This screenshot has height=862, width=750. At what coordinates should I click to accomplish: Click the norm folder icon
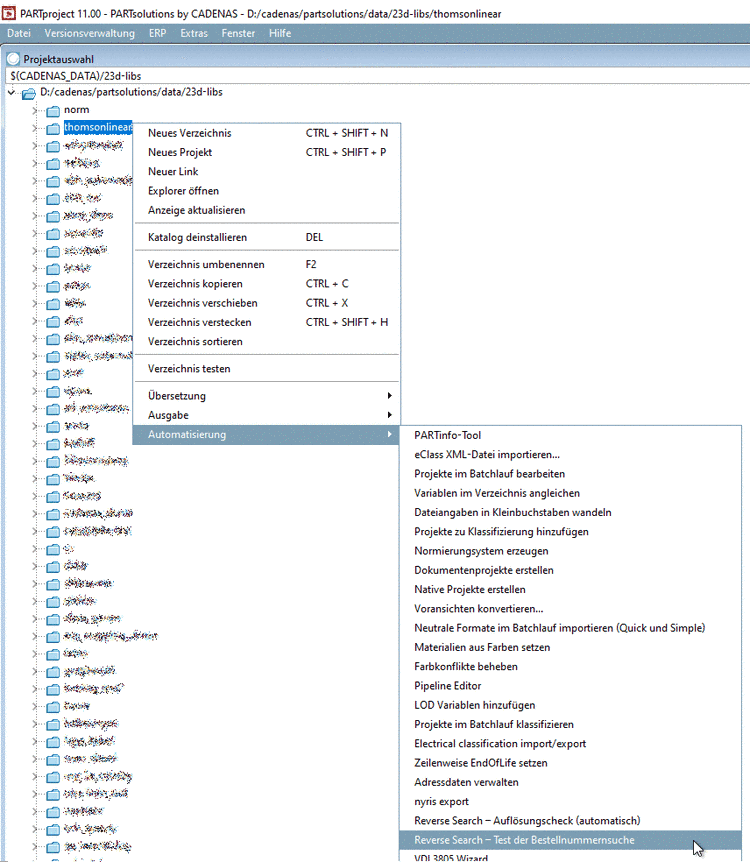coord(53,111)
